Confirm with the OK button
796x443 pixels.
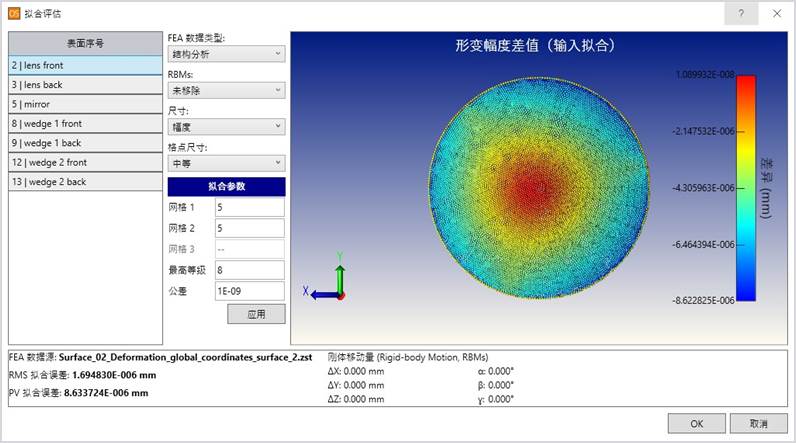[695, 424]
